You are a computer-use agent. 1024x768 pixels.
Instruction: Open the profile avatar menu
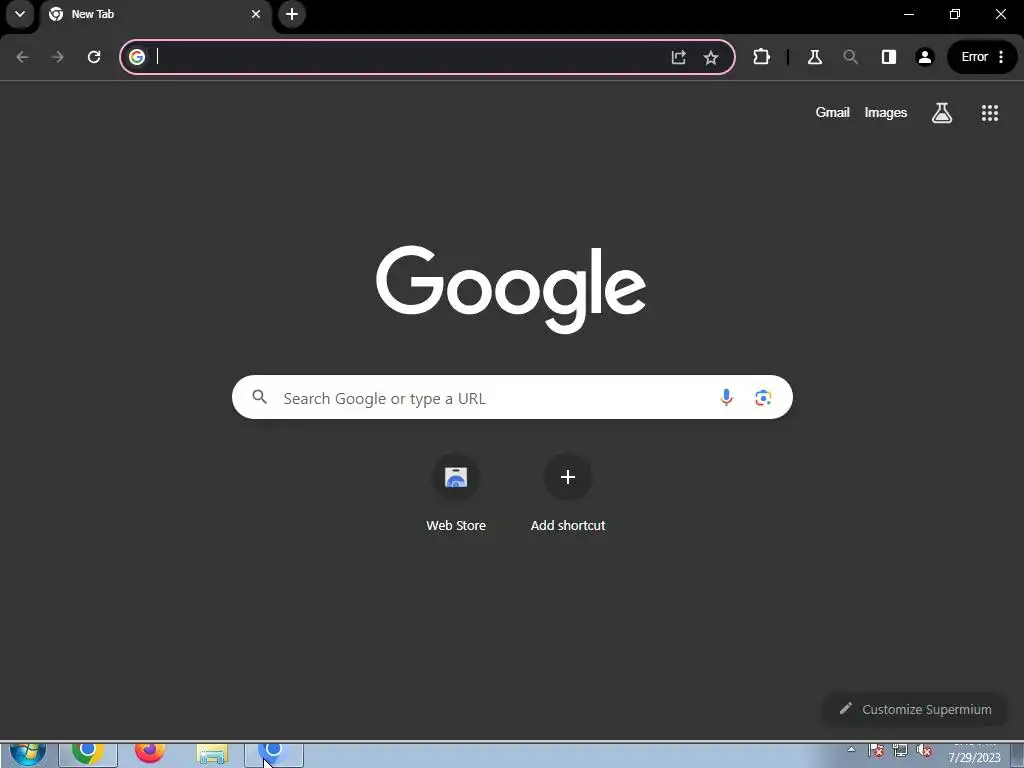tap(925, 57)
